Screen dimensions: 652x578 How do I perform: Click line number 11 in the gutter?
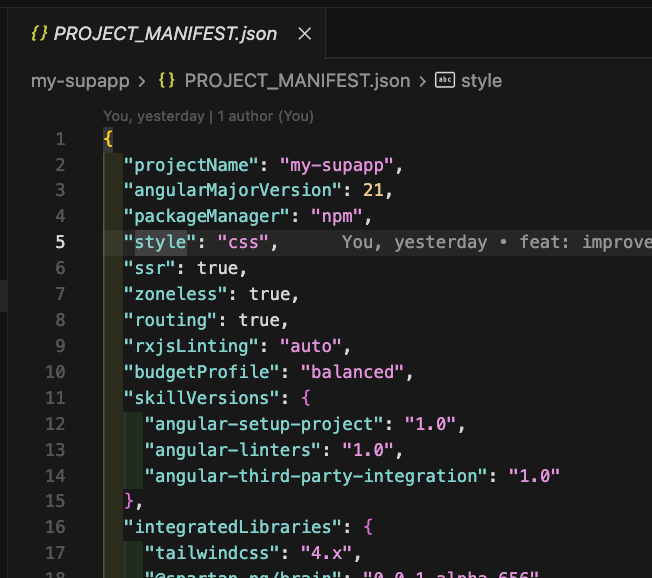tap(55, 398)
